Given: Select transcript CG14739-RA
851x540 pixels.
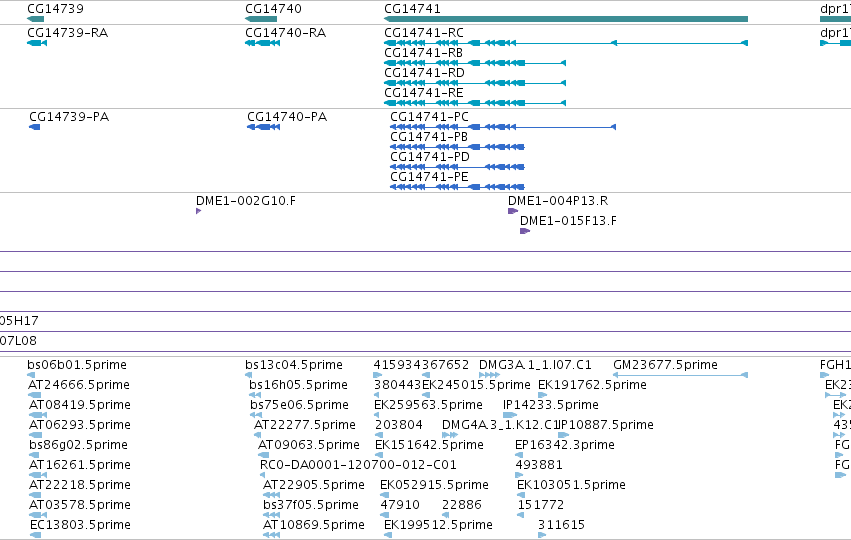Looking at the screenshot, I should pos(68,33).
